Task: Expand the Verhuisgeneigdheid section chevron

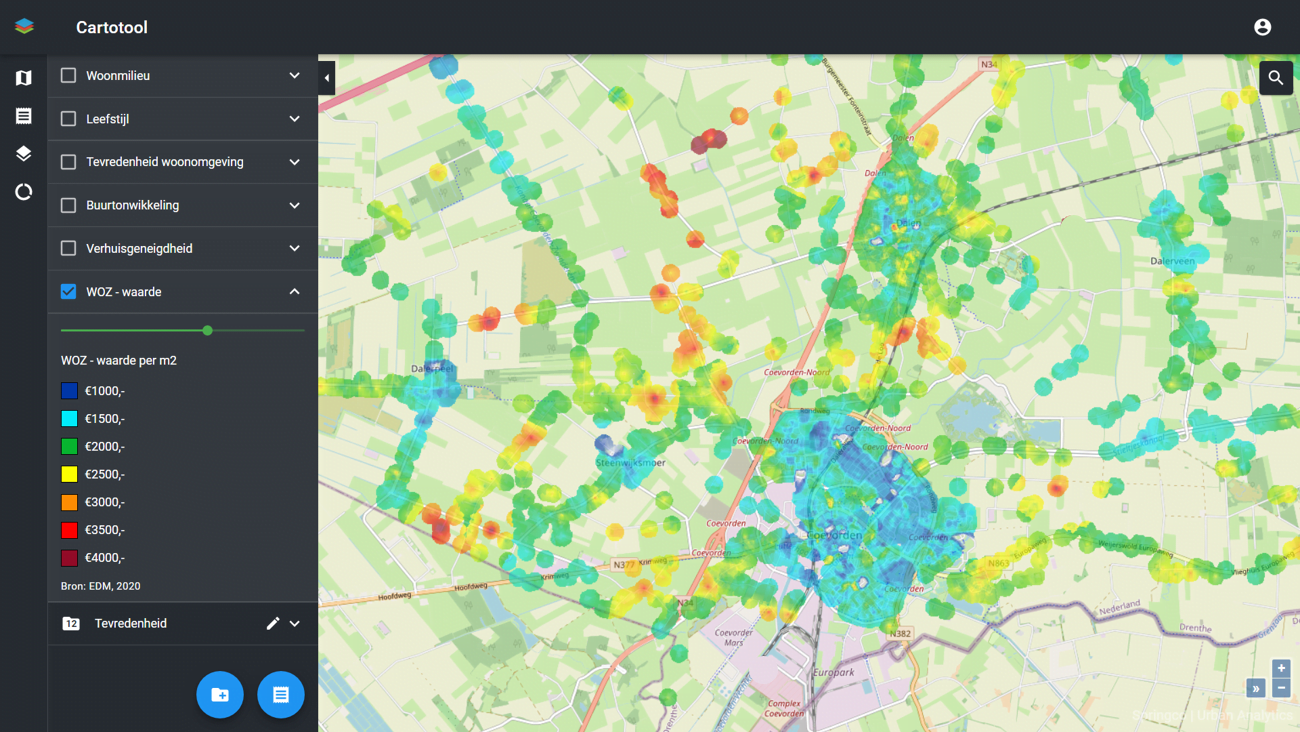Action: tap(294, 248)
